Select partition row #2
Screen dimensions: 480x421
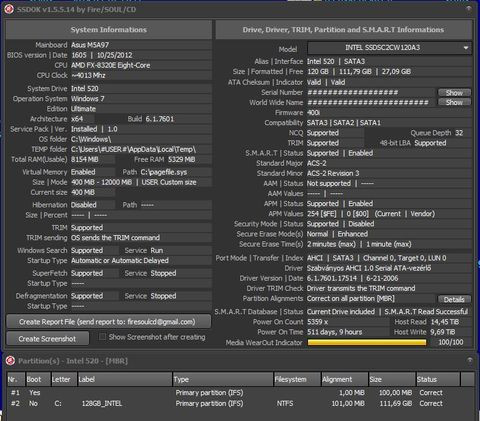(240, 403)
